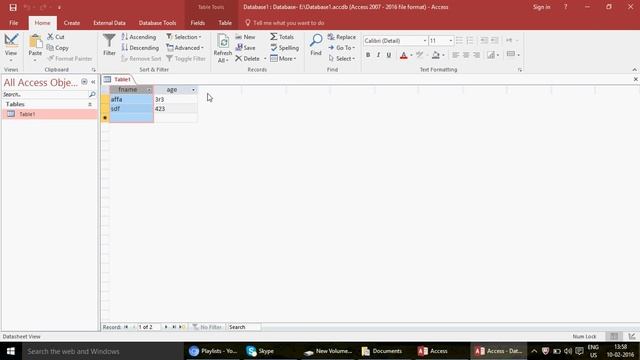Open the Replace tool
640x360 pixels.
(x=342, y=37)
